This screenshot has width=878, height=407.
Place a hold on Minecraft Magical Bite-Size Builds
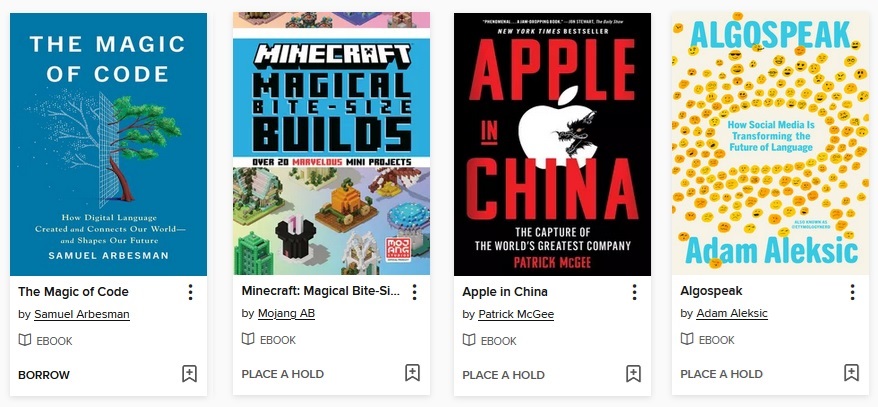tap(283, 374)
